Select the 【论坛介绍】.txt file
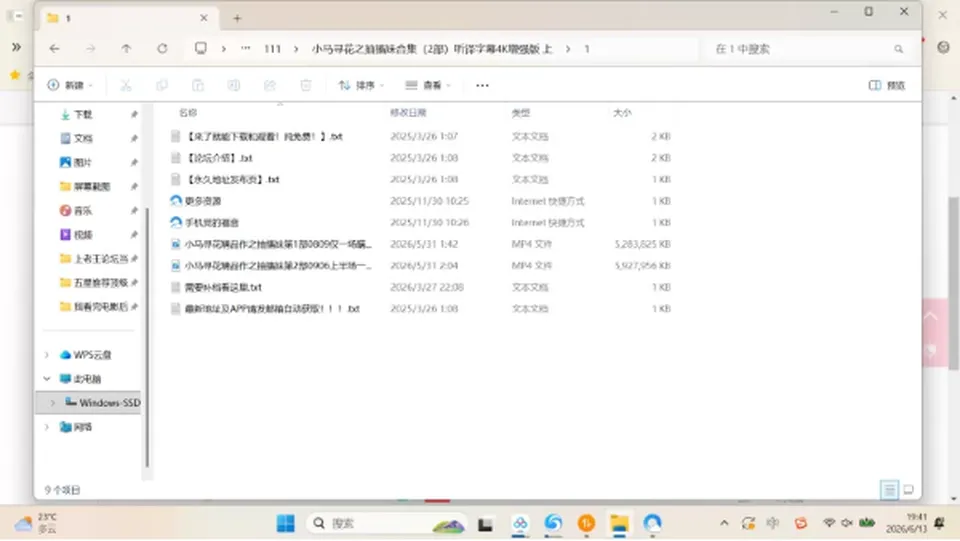 219,158
